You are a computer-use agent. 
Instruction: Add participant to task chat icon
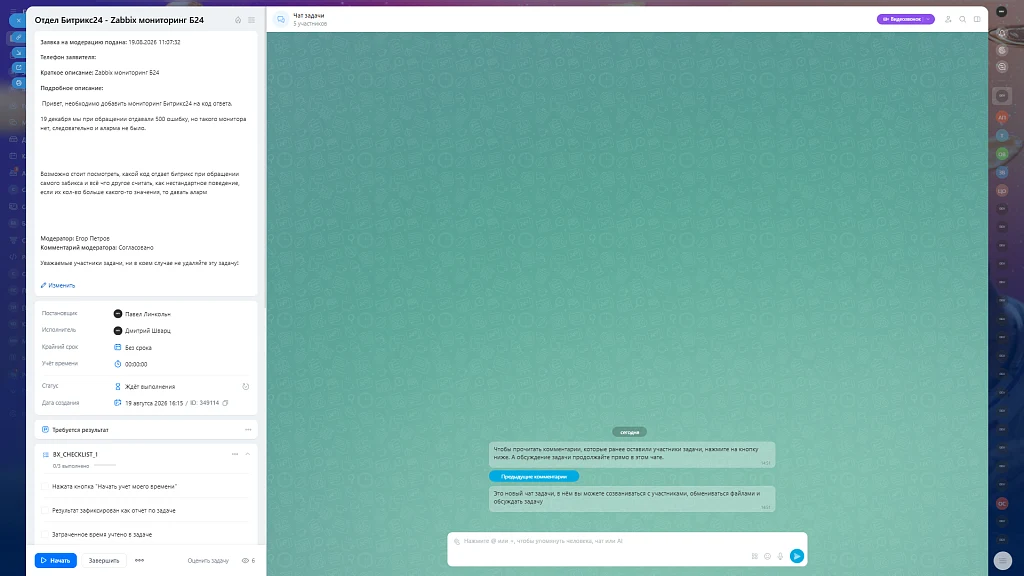coord(948,20)
